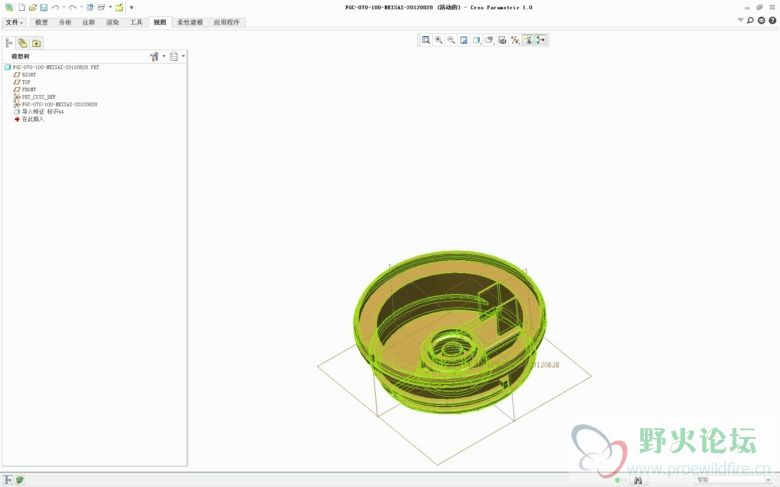Redo the last undone action
780x487 pixels.
pyautogui.click(x=73, y=7)
